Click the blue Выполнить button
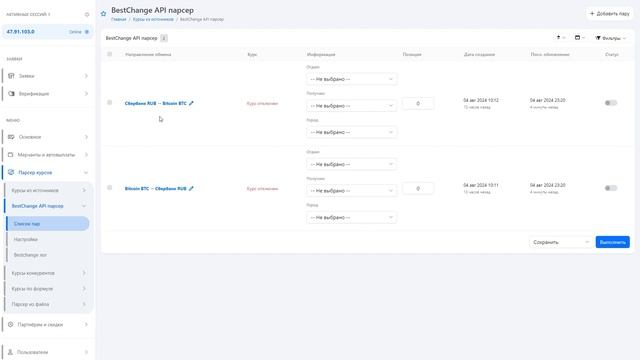The height and width of the screenshot is (360, 640). (612, 242)
